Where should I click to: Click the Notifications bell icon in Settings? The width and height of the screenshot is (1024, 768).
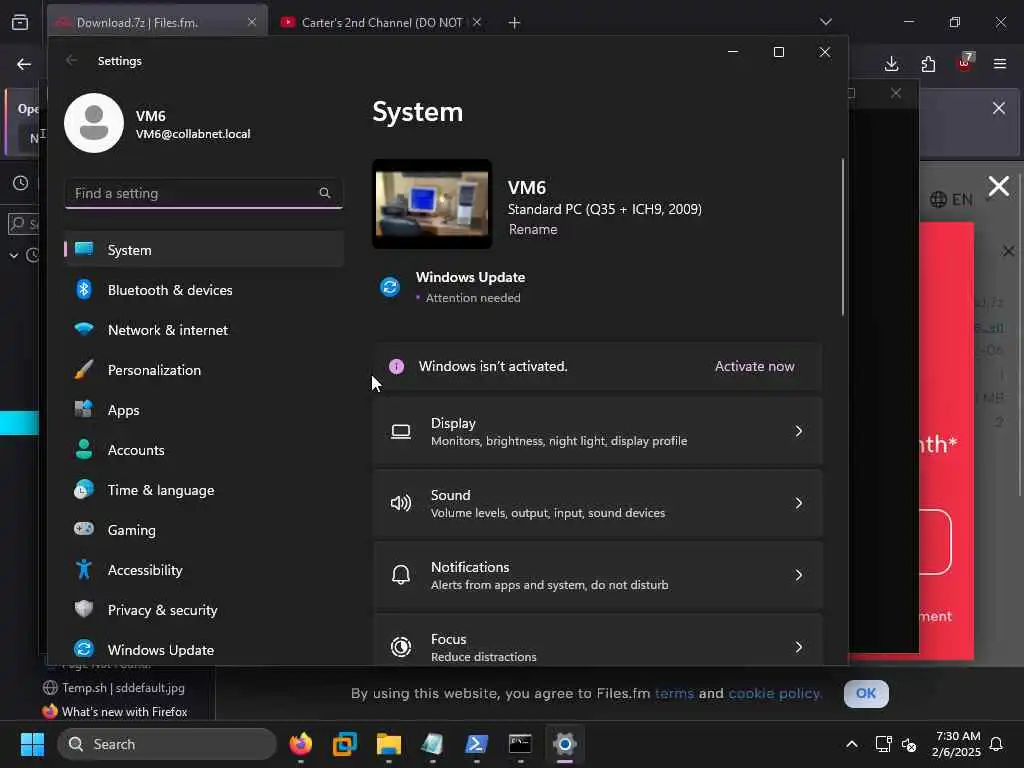(401, 575)
